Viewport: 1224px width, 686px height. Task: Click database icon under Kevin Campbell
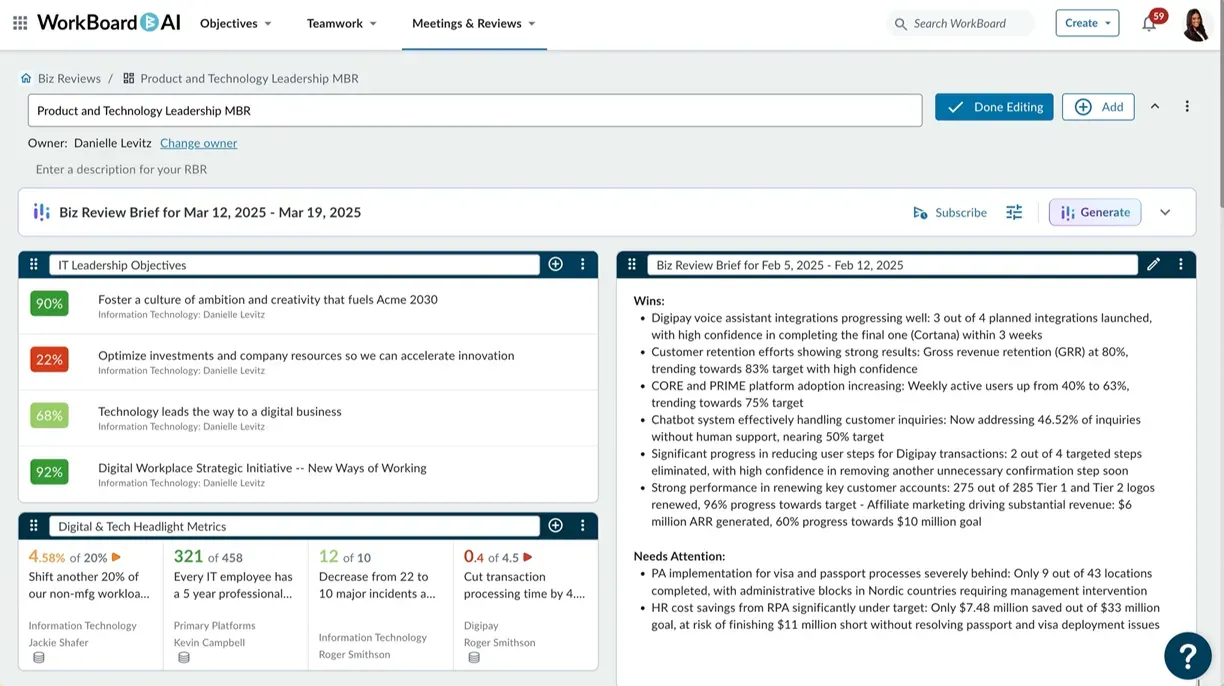click(x=184, y=658)
